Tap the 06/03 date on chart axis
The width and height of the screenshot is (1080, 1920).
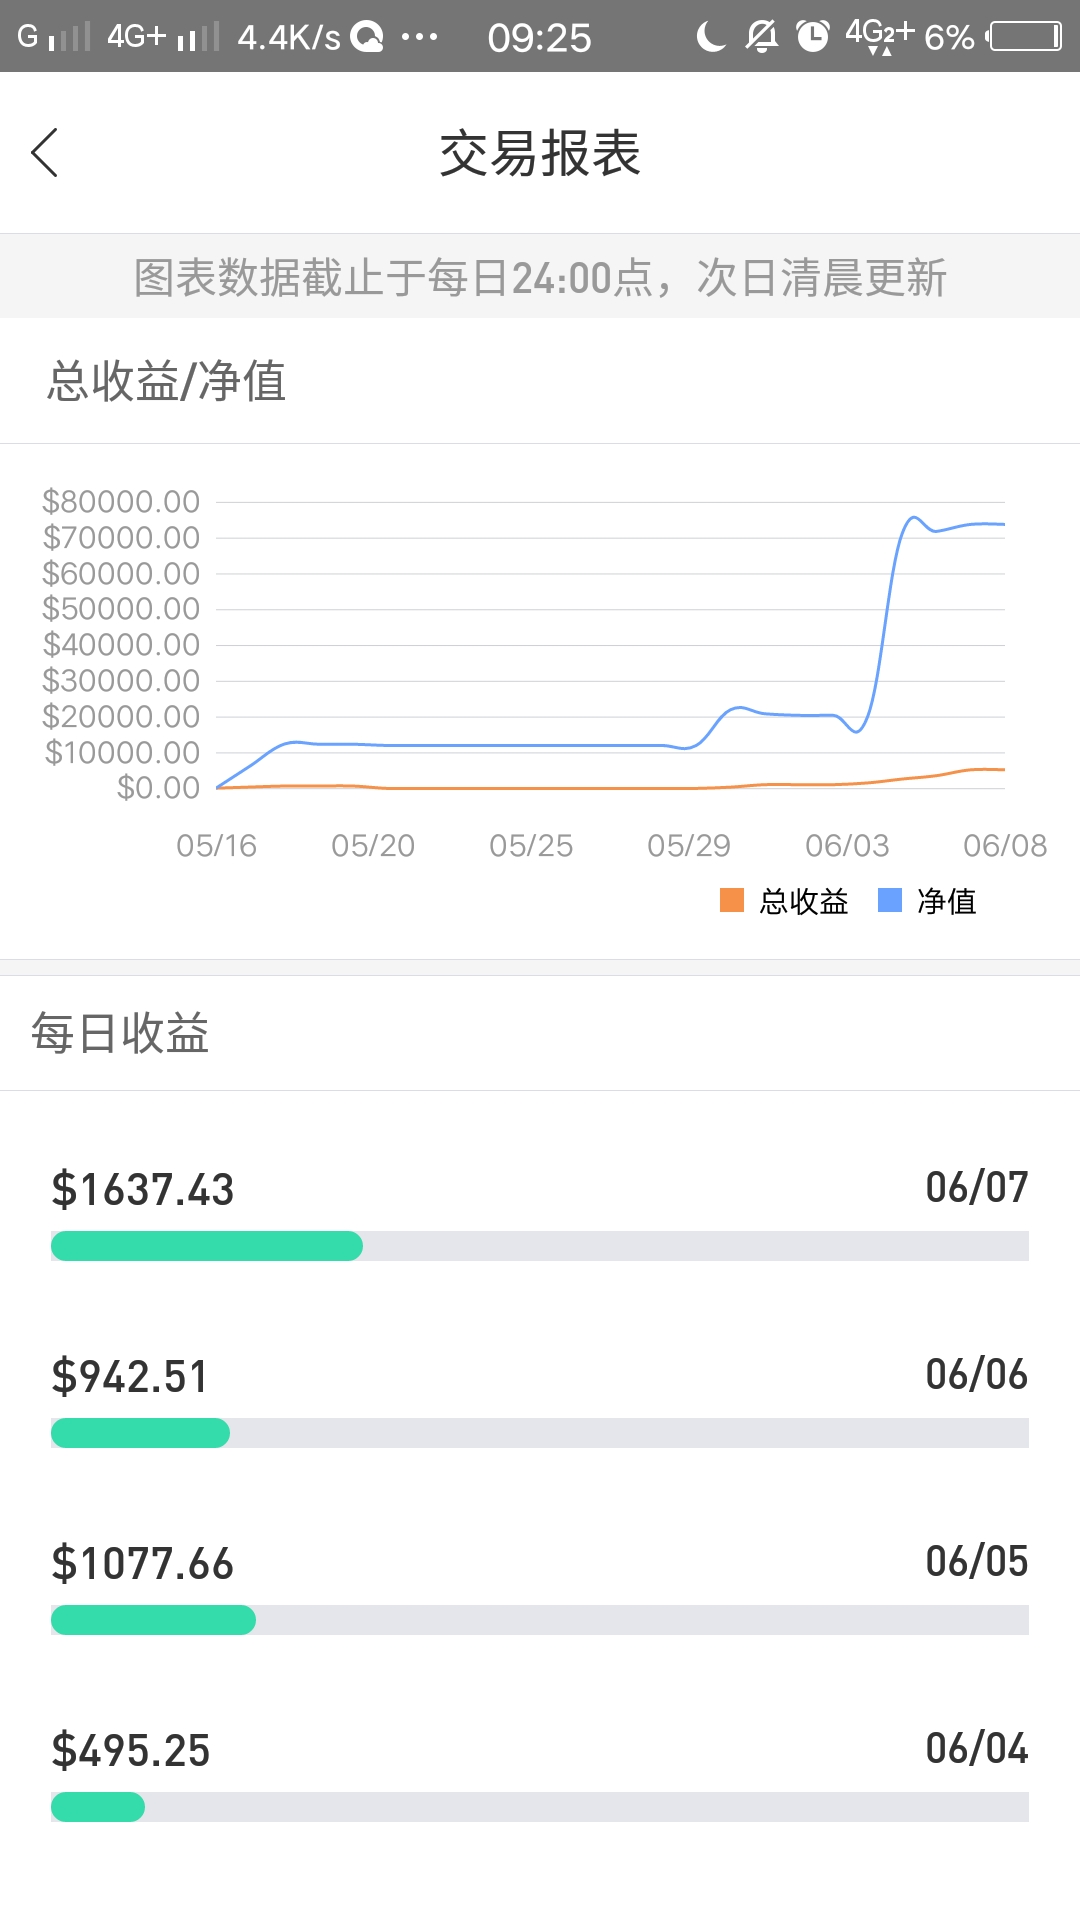click(847, 846)
